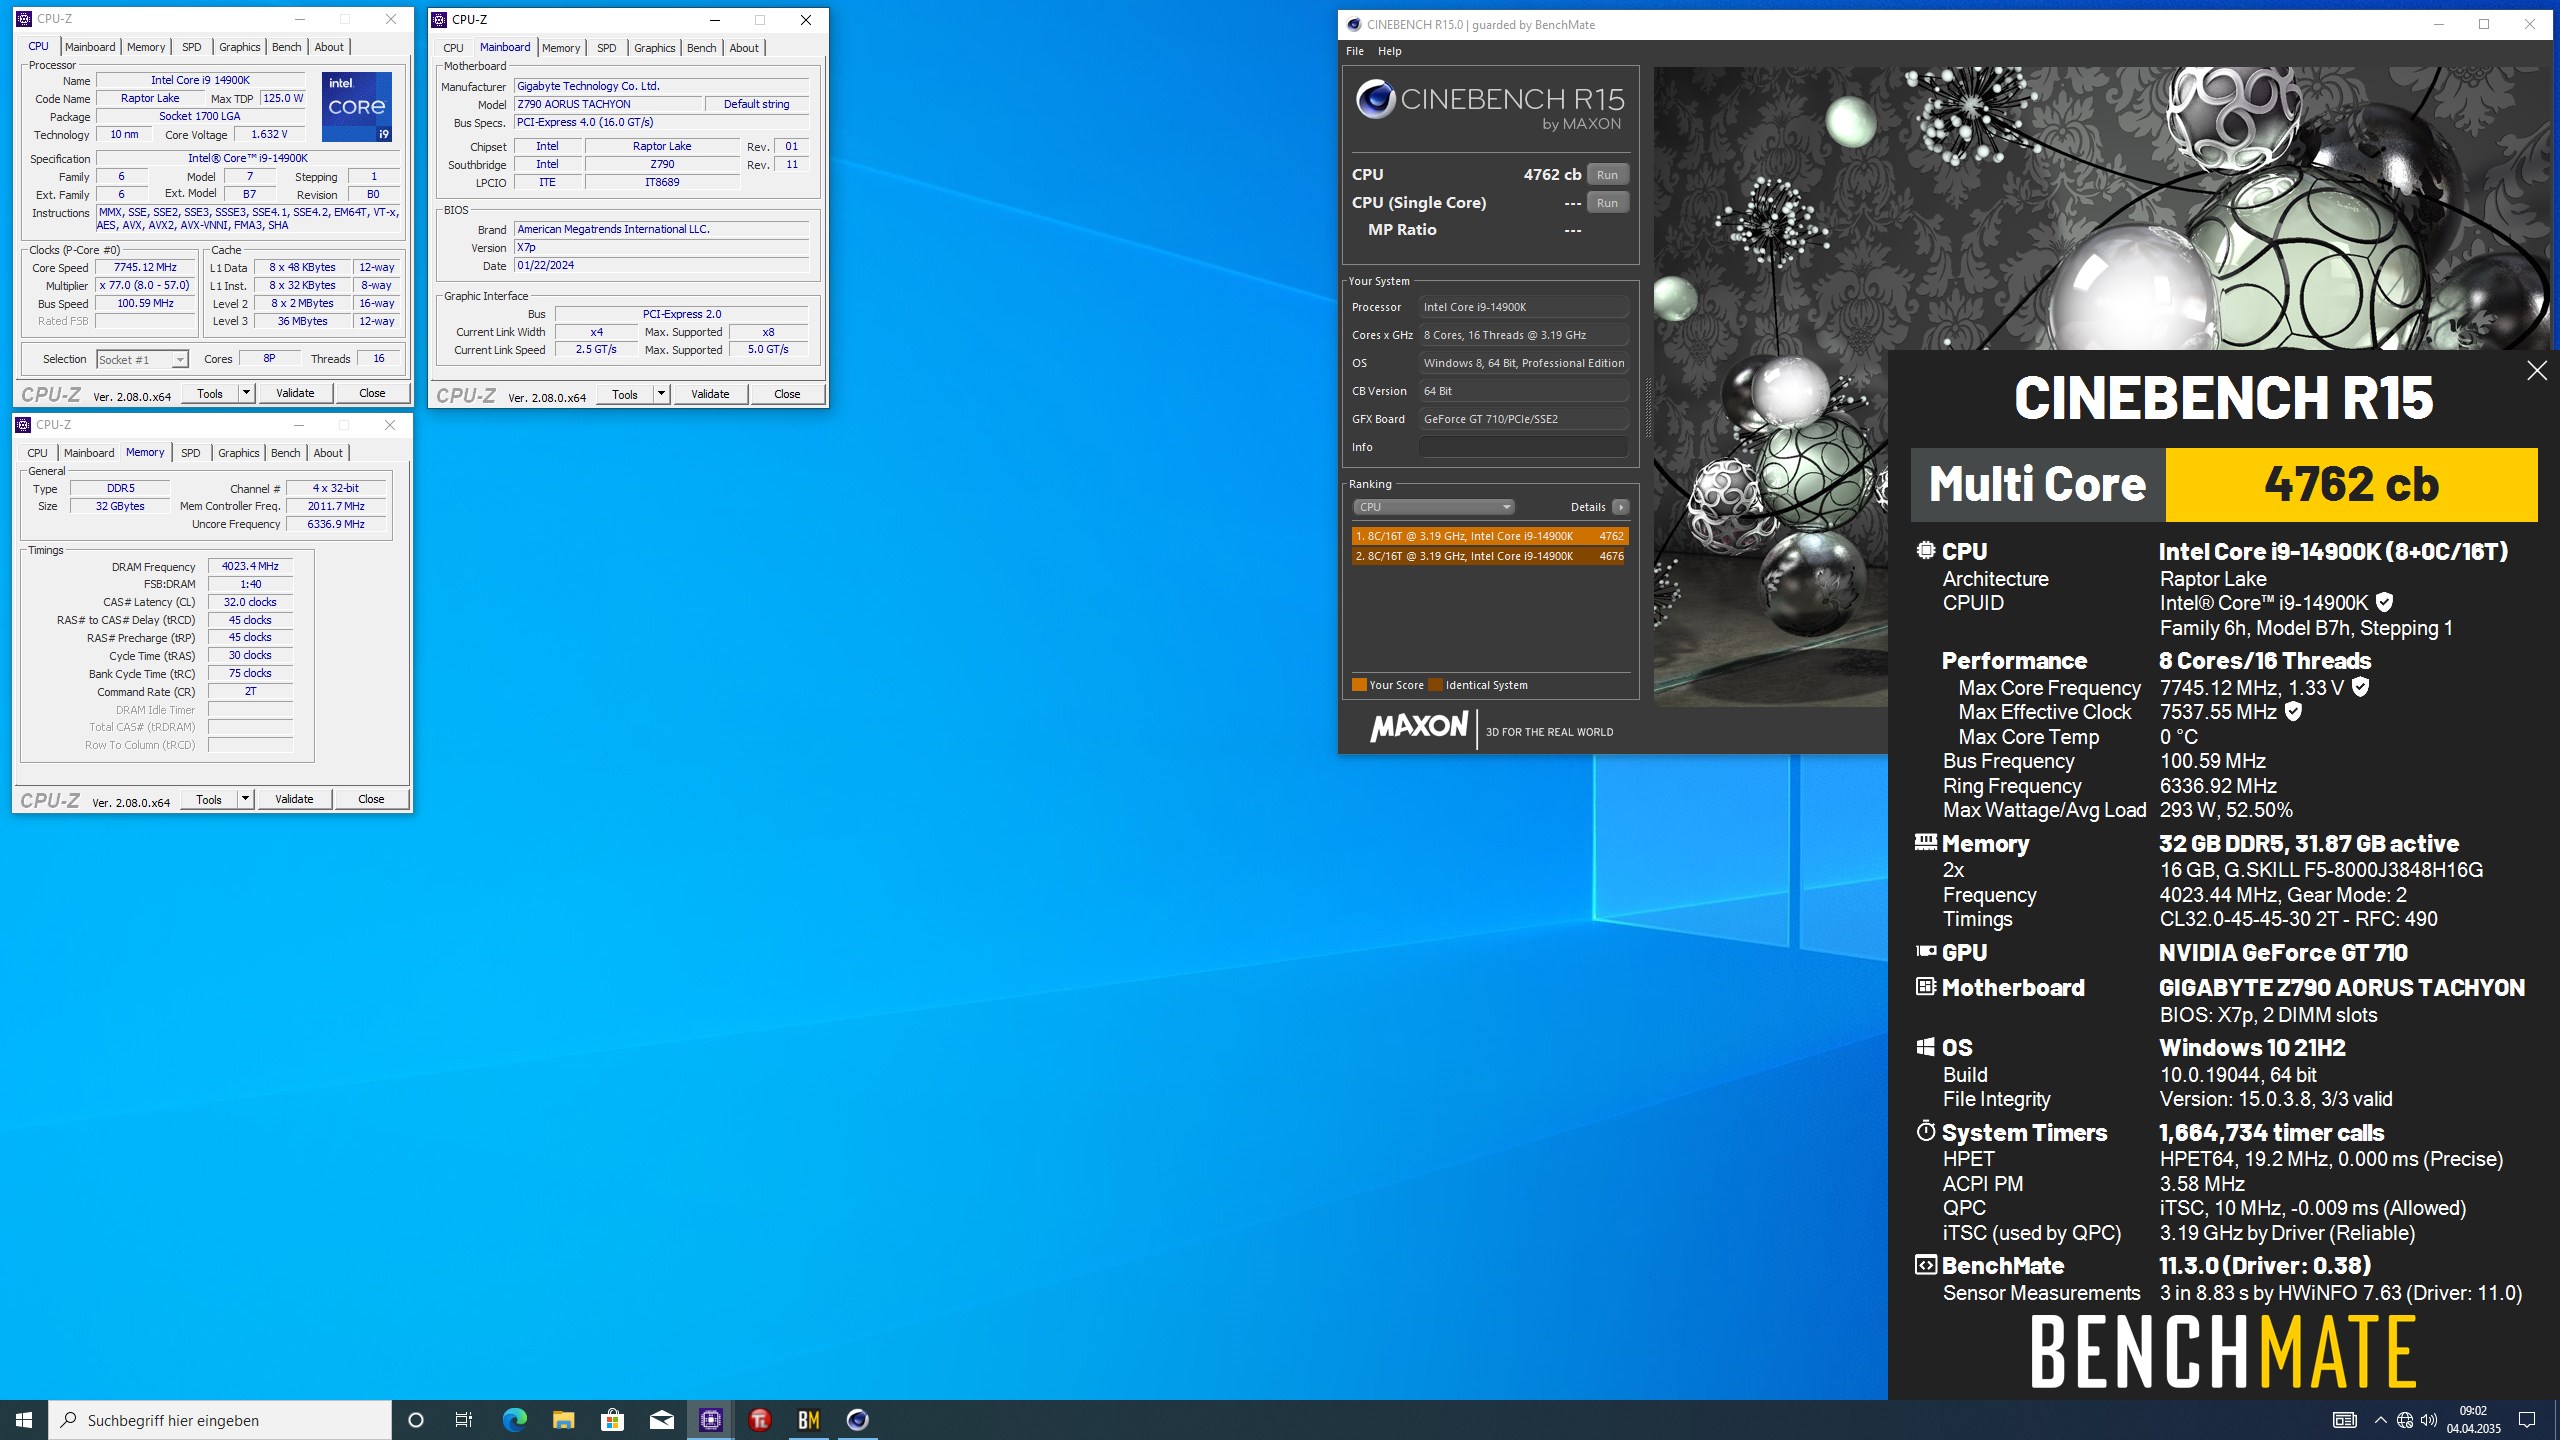Show hidden tray icons chevron
This screenshot has height=1440, width=2560.
point(2380,1420)
